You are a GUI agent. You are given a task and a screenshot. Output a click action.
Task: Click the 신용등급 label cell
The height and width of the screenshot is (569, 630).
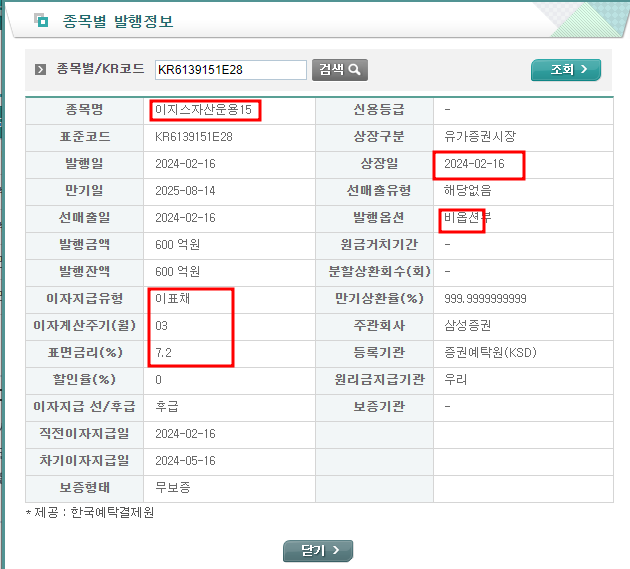tap(374, 110)
